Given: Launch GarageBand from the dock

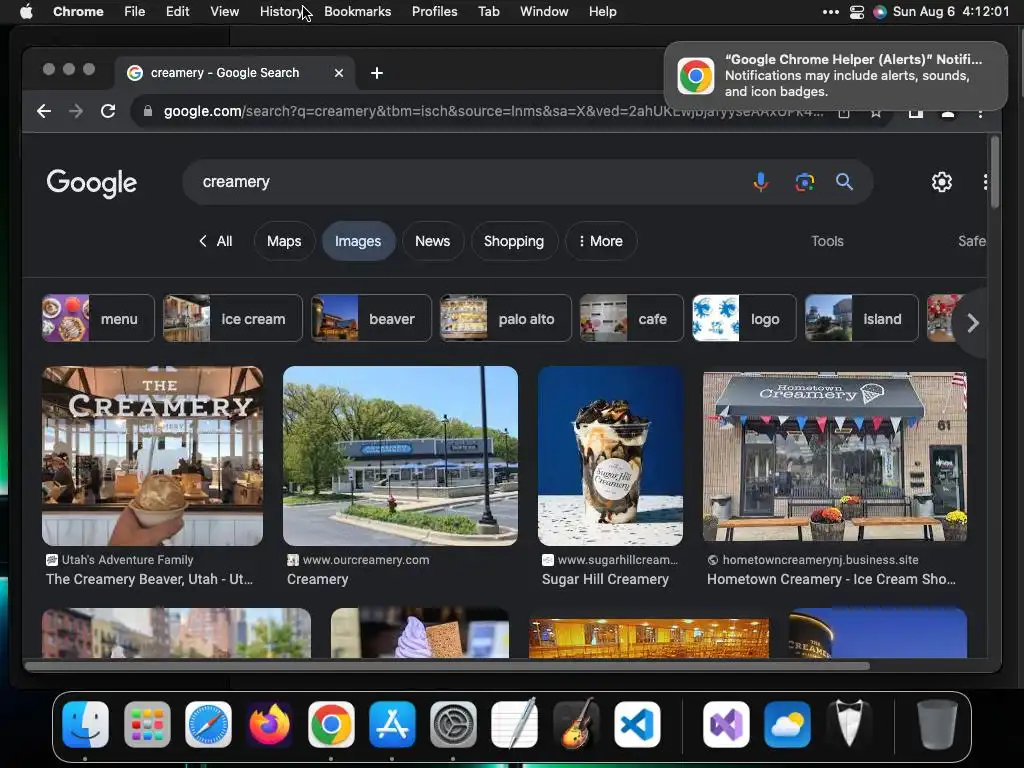Looking at the screenshot, I should (576, 724).
